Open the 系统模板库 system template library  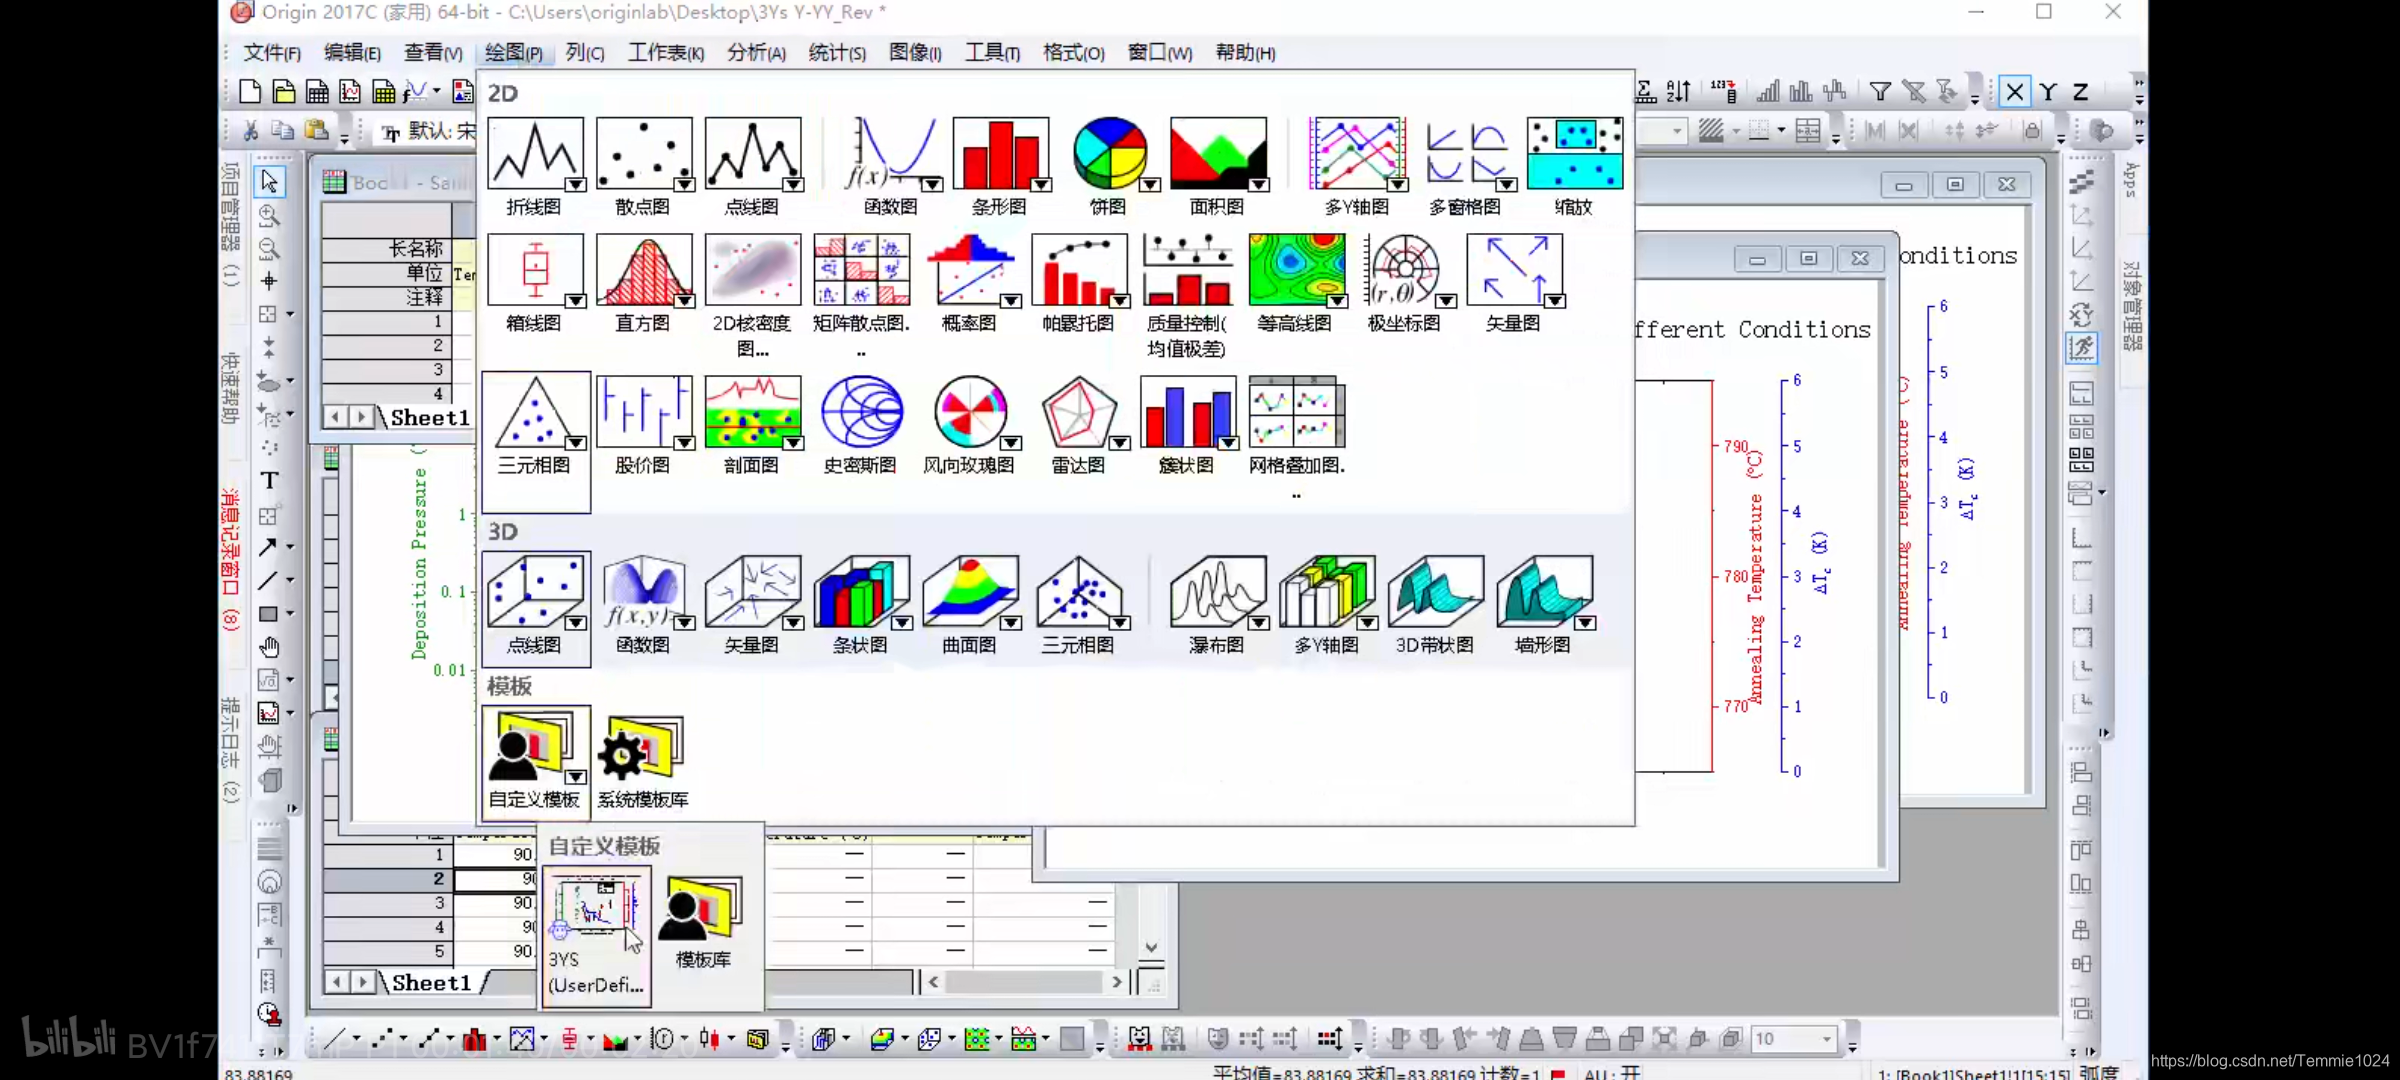(642, 748)
